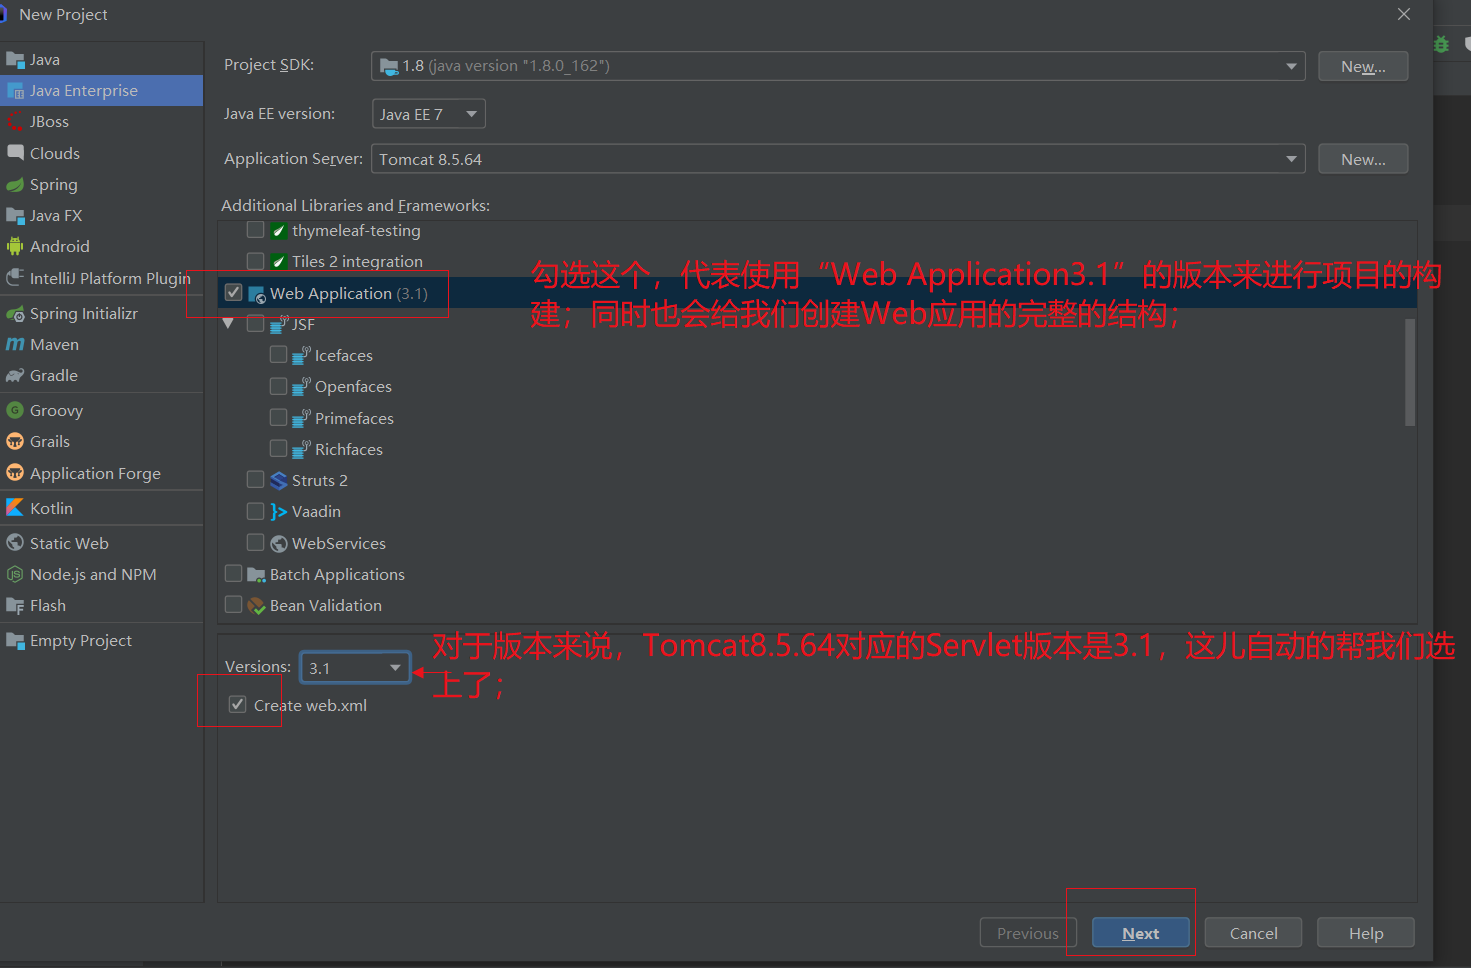Click the New button beside Project SDK
1471x968 pixels.
[1362, 65]
